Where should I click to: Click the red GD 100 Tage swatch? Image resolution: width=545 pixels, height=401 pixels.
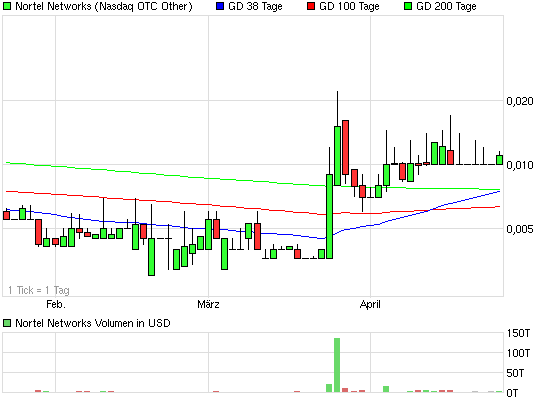pyautogui.click(x=311, y=6)
